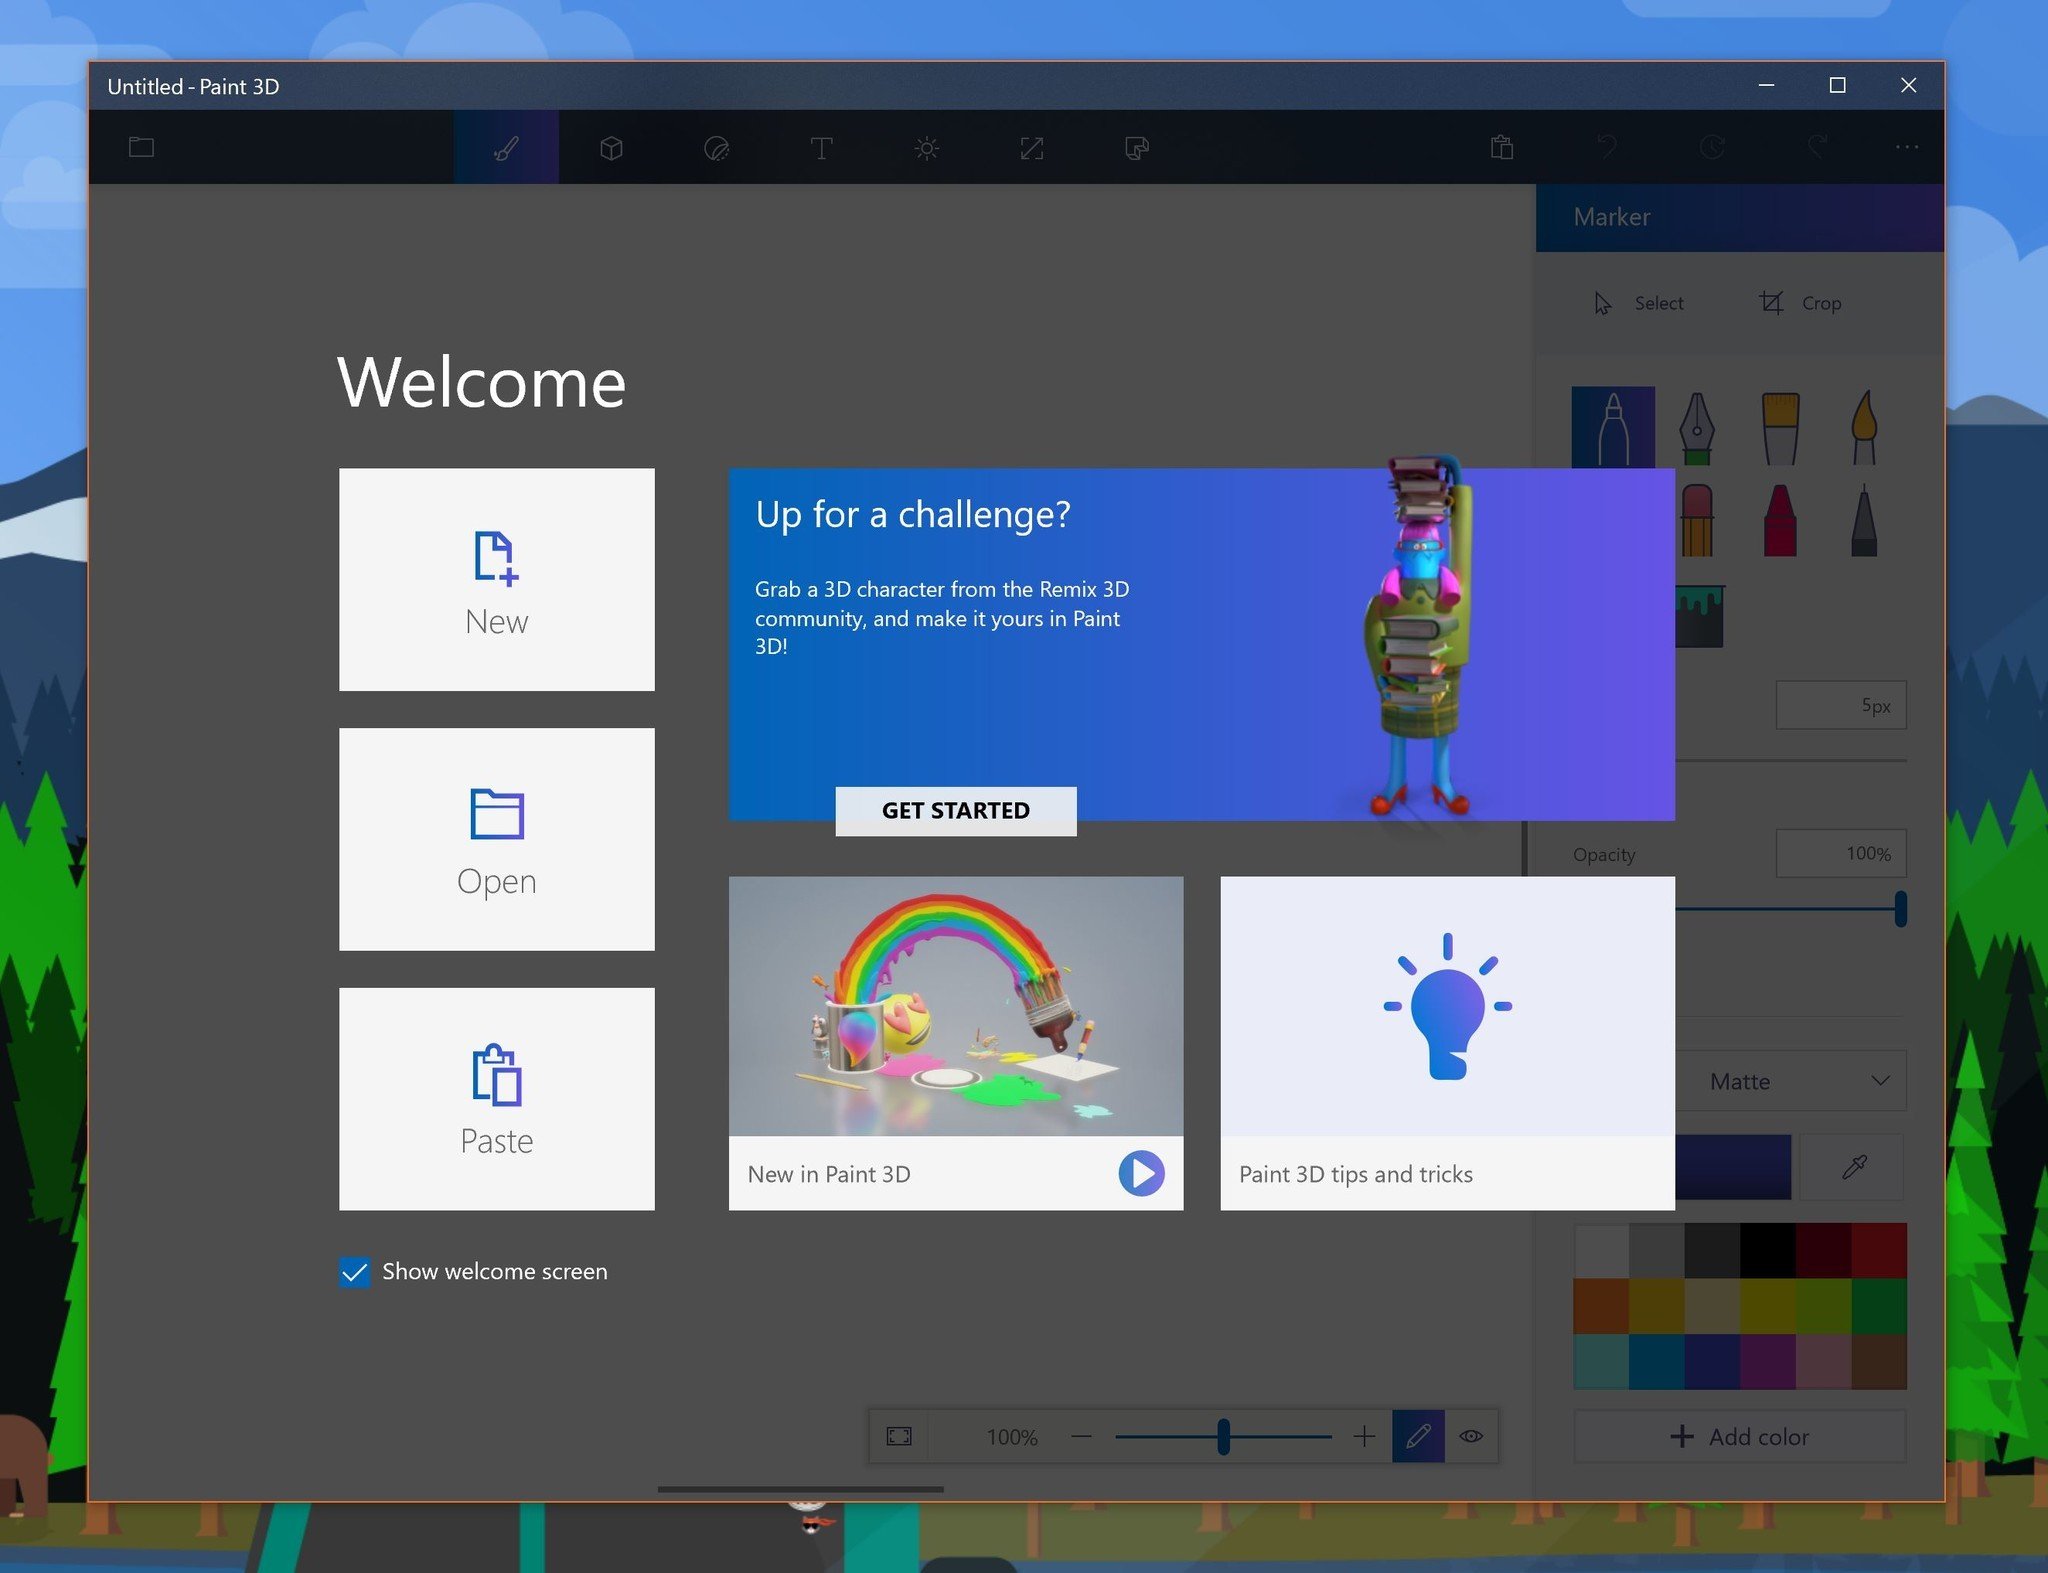Switch to the Text tab
This screenshot has height=1573, width=2048.
point(821,148)
